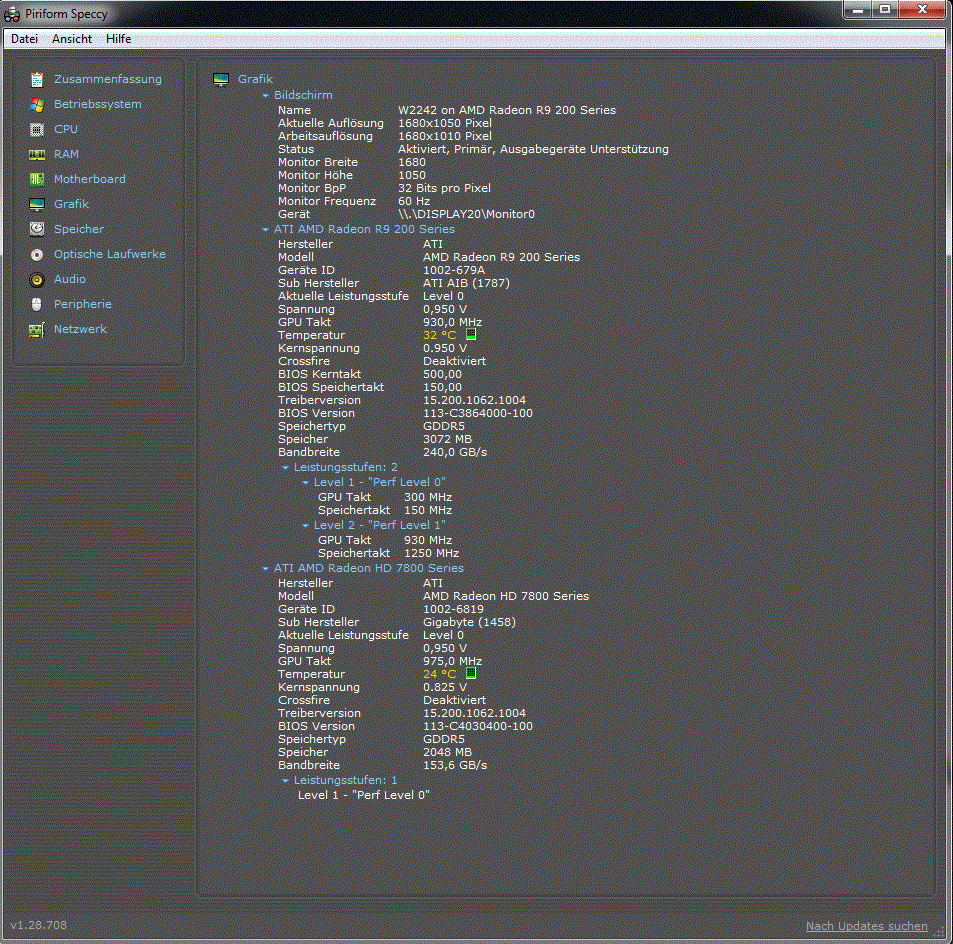Screen dimensions: 953x944
Task: Show the RAM section
Action: [x=66, y=154]
